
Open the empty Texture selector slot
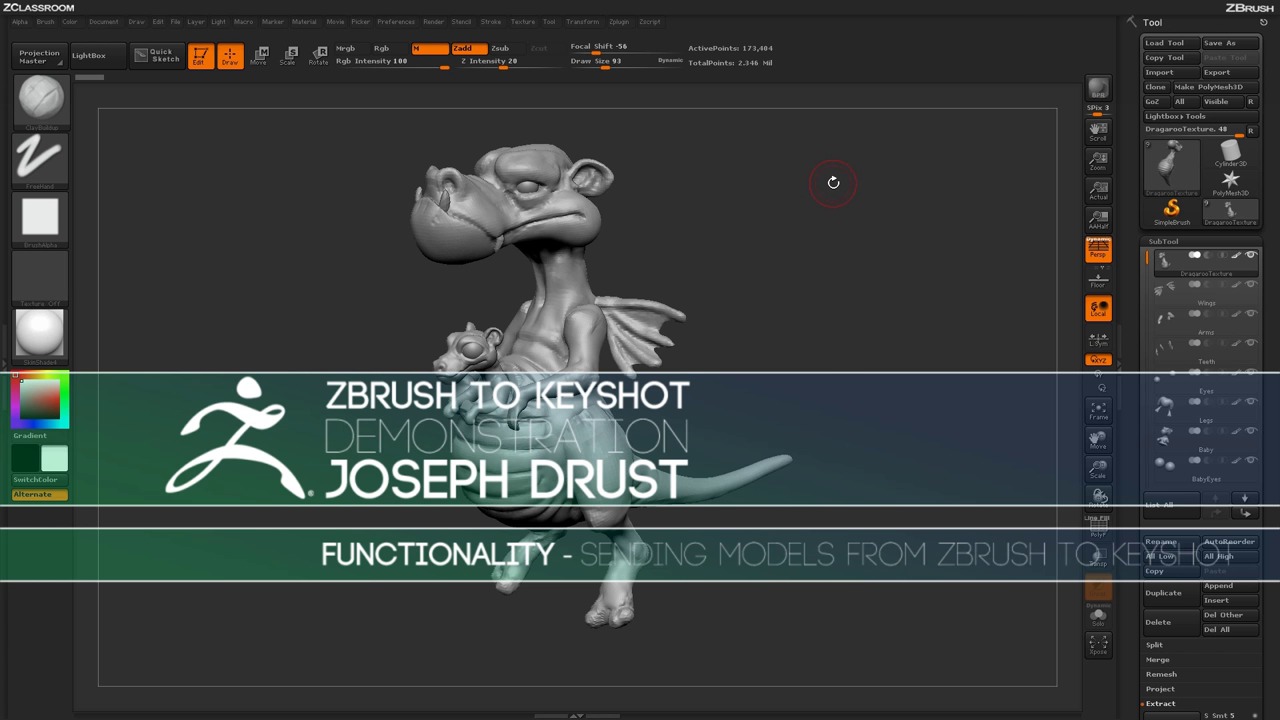[40, 277]
